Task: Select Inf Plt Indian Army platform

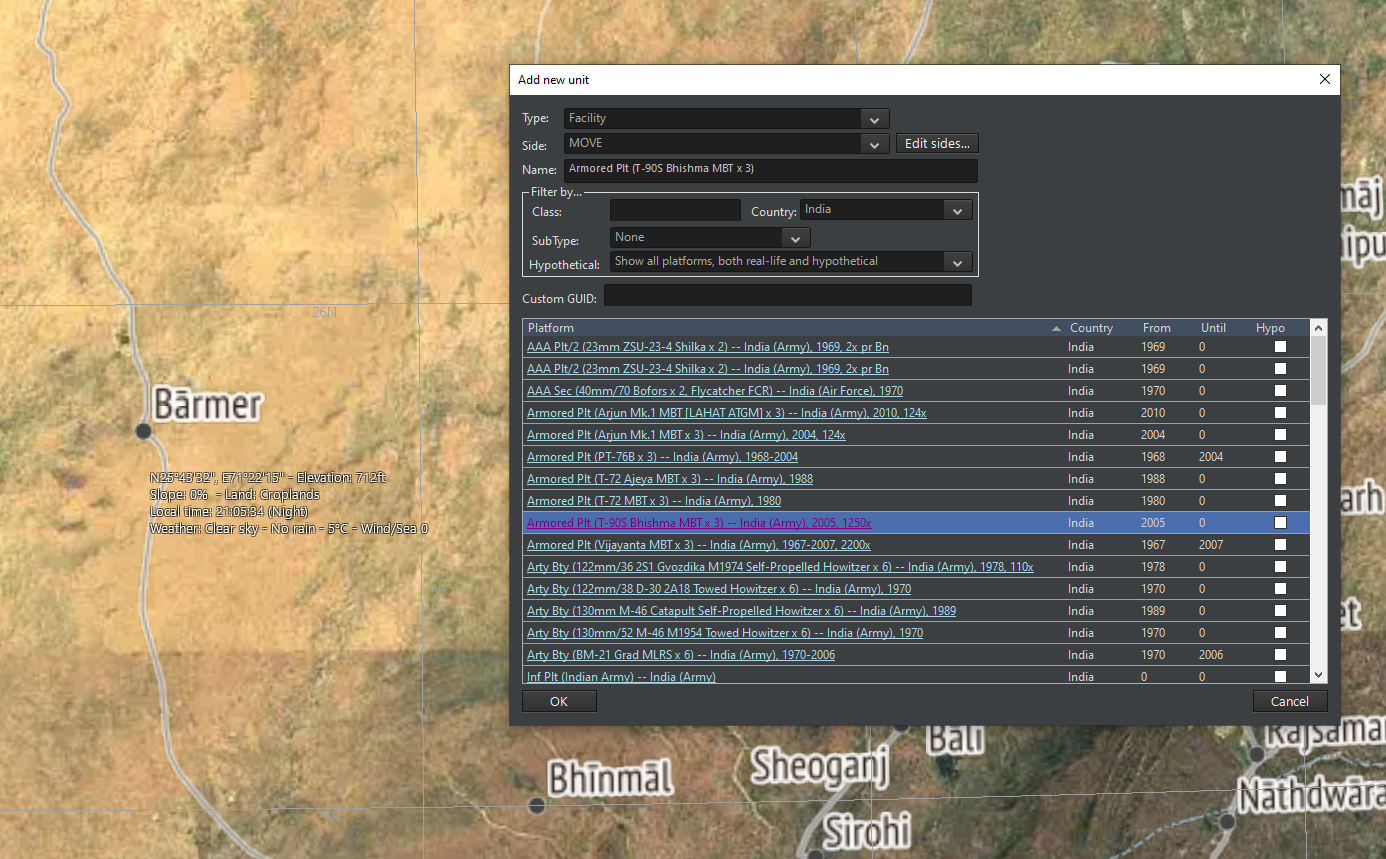Action: (x=621, y=677)
